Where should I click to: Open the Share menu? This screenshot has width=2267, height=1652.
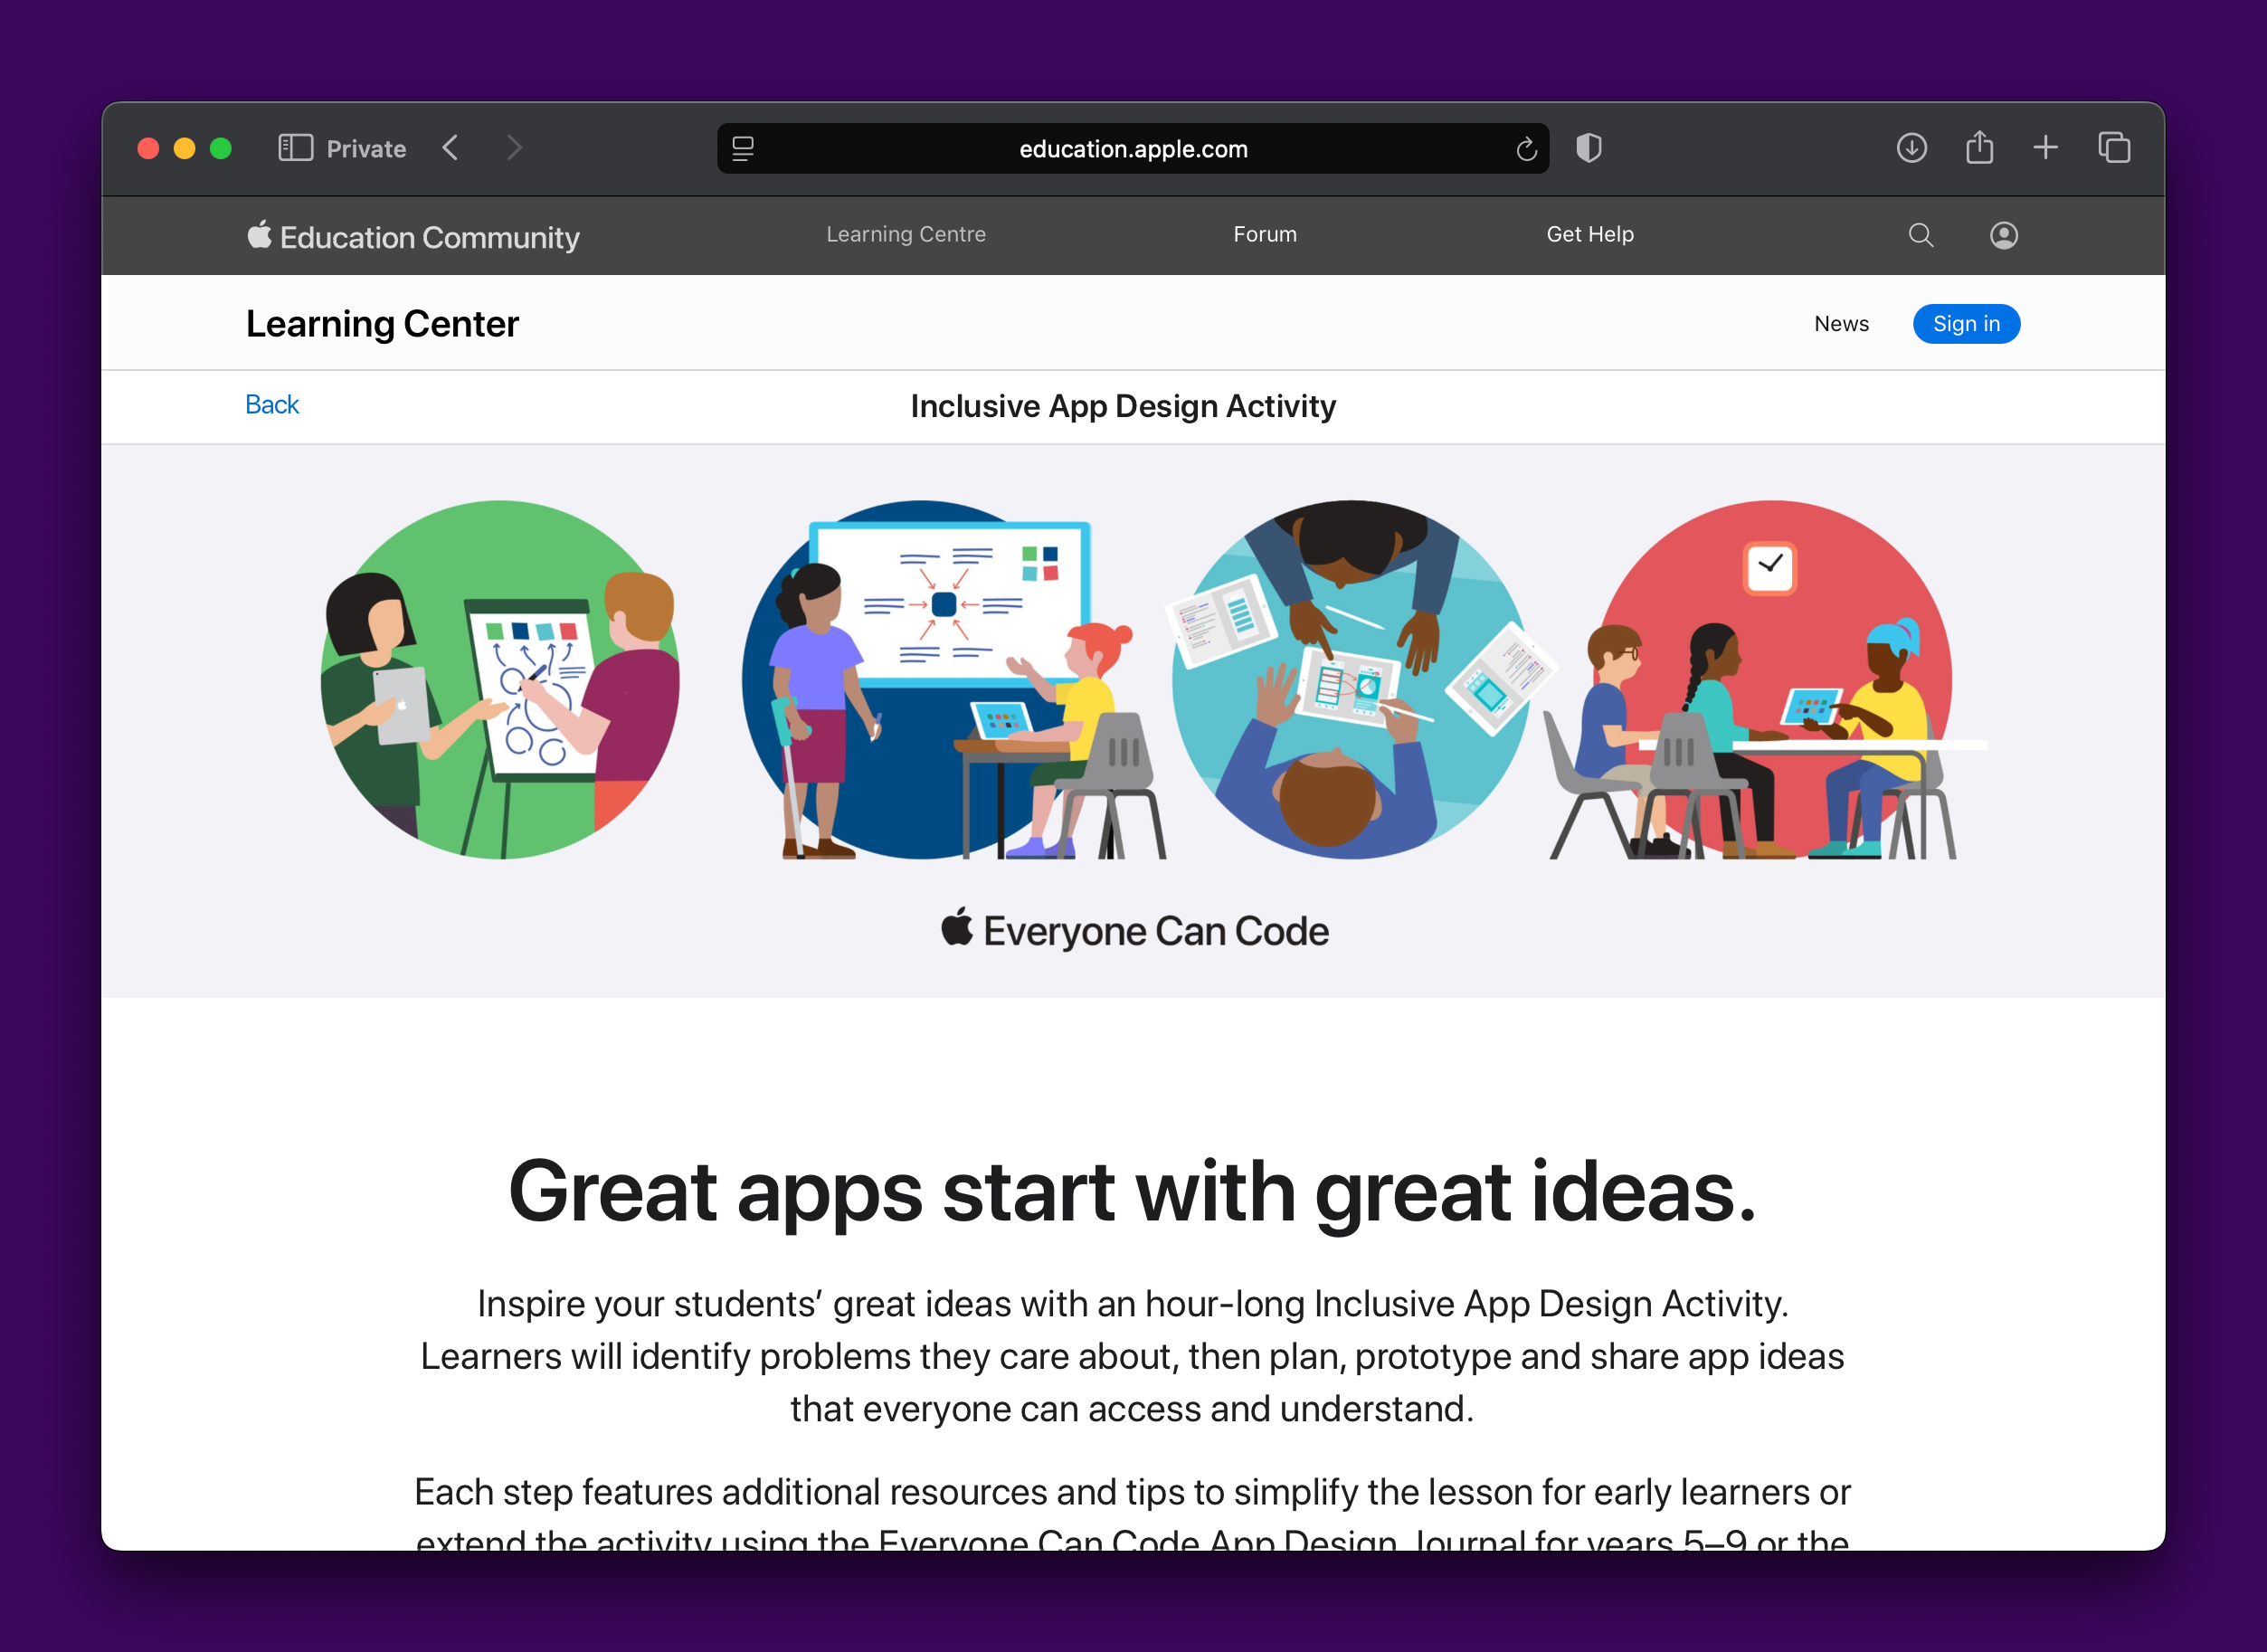tap(1979, 147)
